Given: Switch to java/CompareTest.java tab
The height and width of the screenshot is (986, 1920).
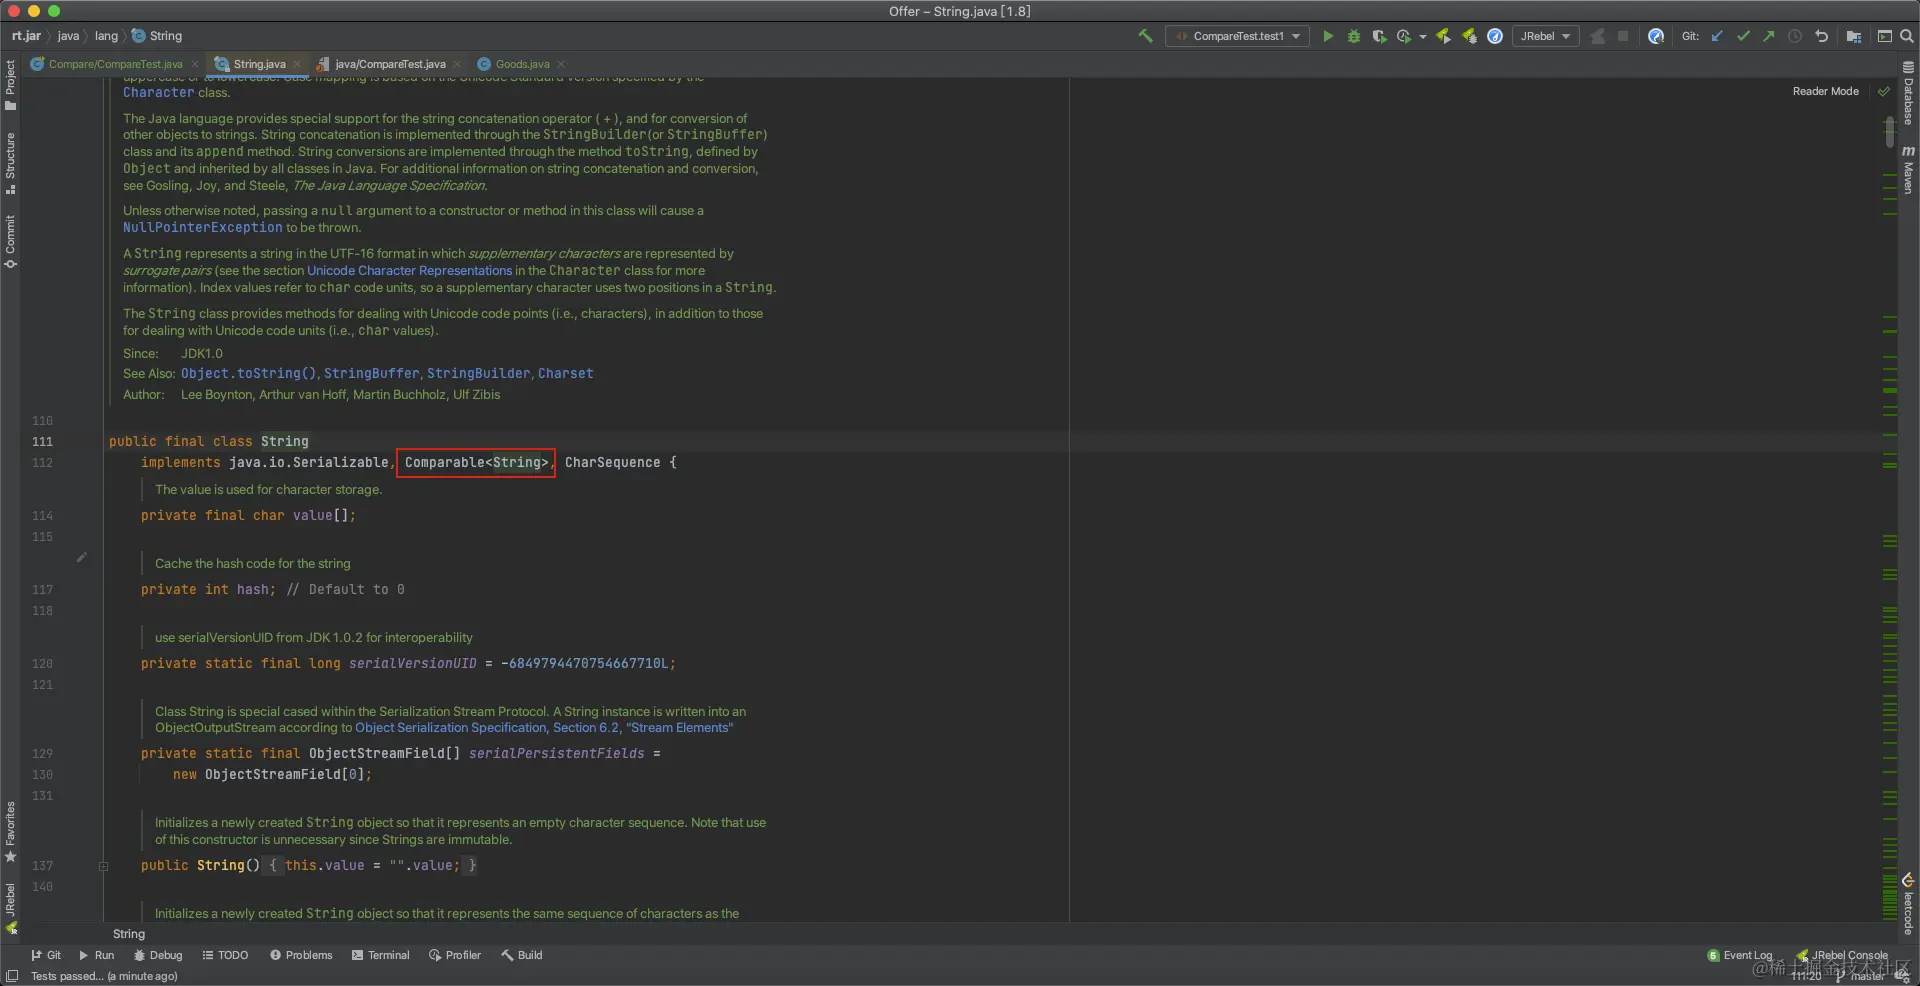Looking at the screenshot, I should (390, 64).
